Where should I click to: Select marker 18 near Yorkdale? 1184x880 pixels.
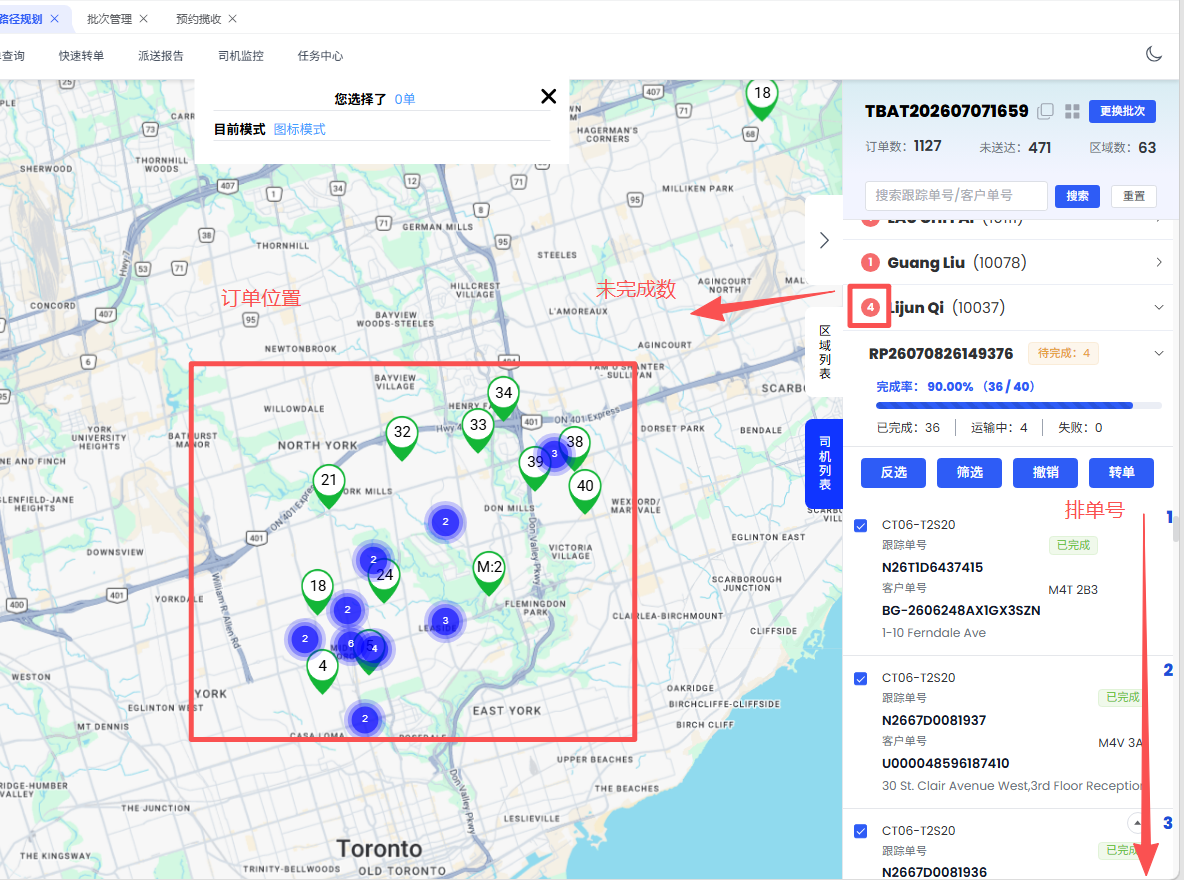pyautogui.click(x=318, y=590)
